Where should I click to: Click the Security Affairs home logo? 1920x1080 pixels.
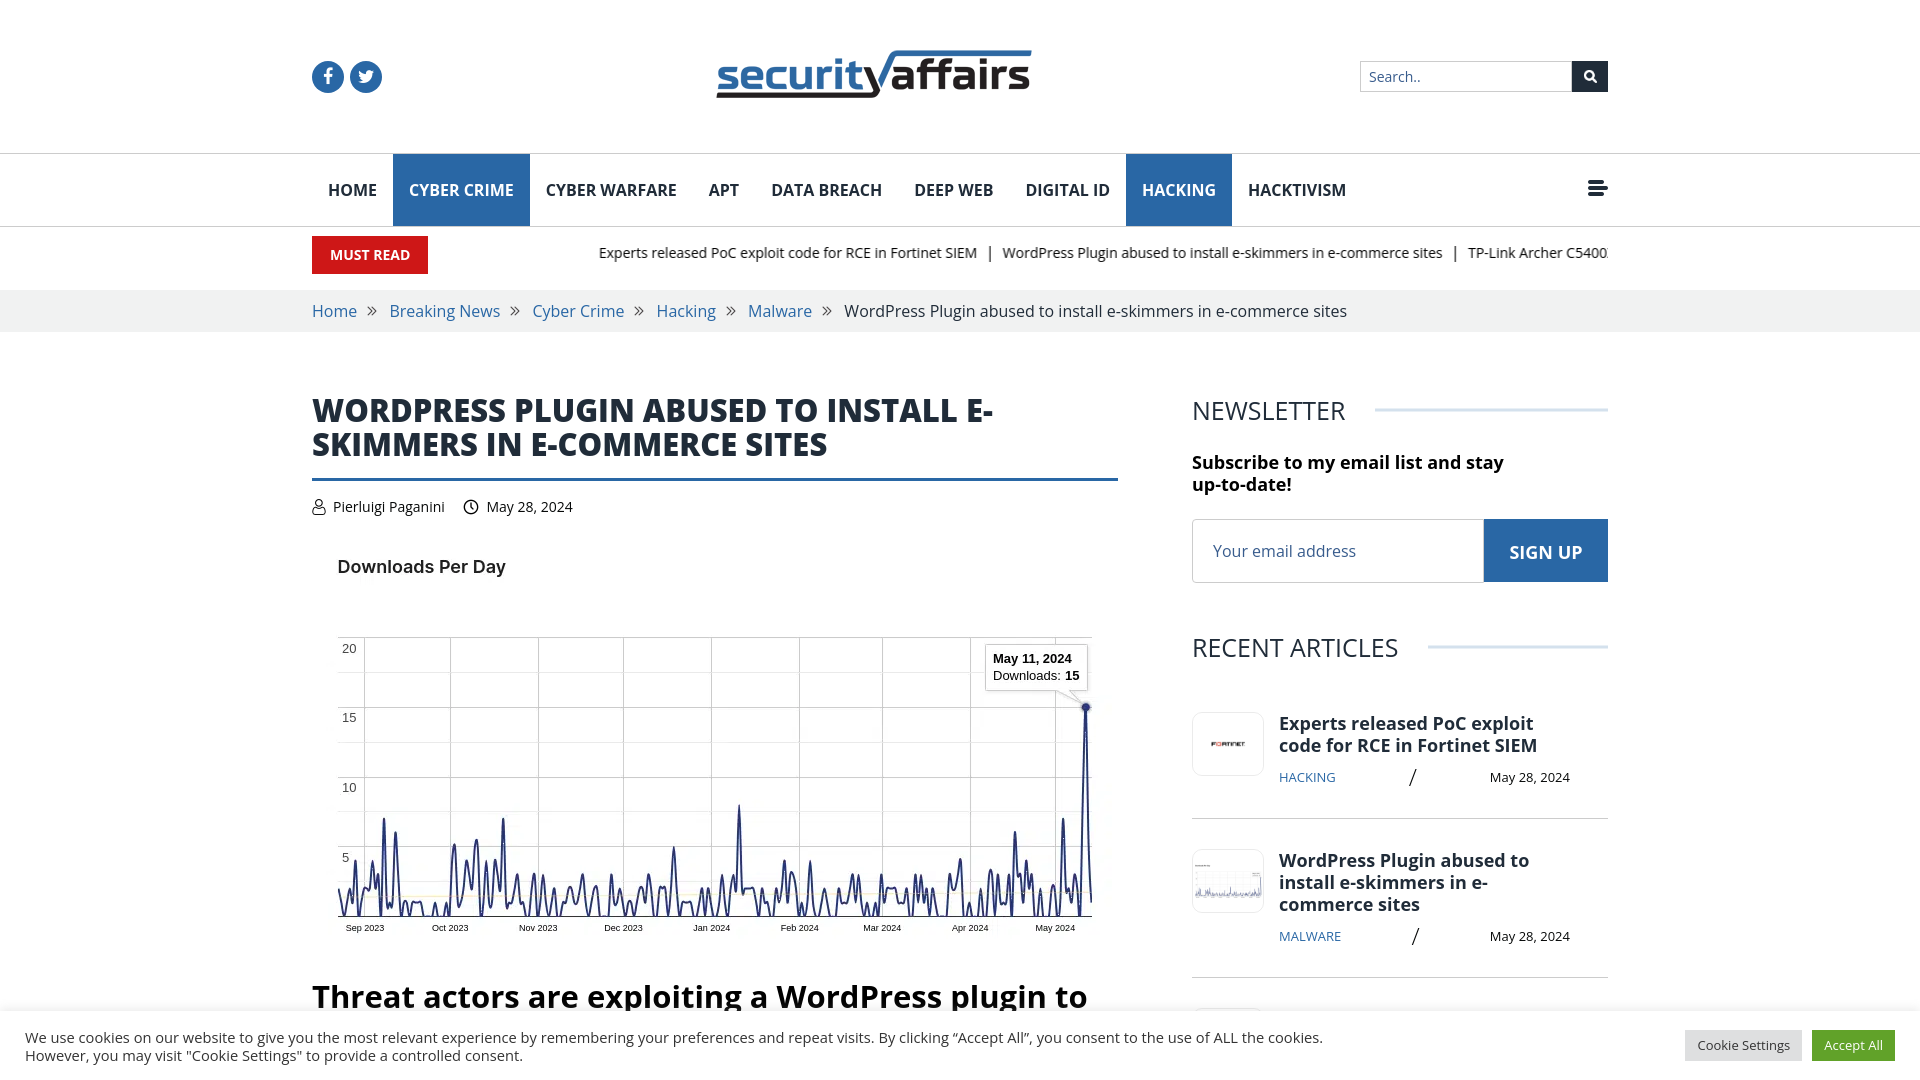(x=874, y=76)
